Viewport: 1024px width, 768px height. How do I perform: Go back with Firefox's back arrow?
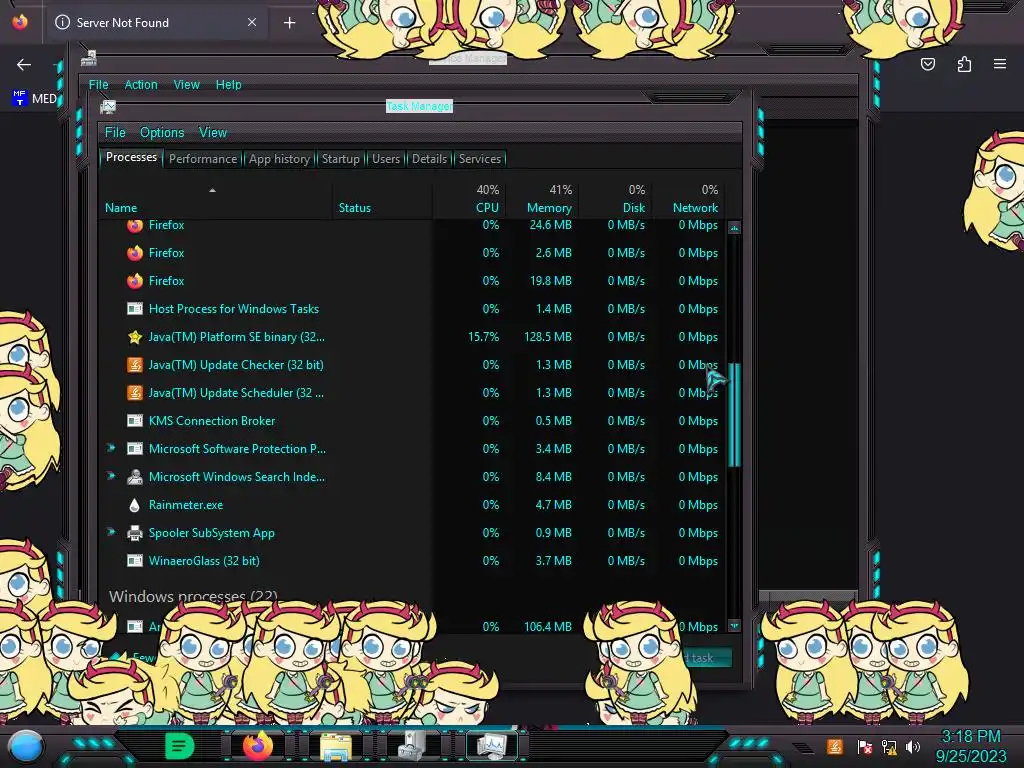coord(24,64)
